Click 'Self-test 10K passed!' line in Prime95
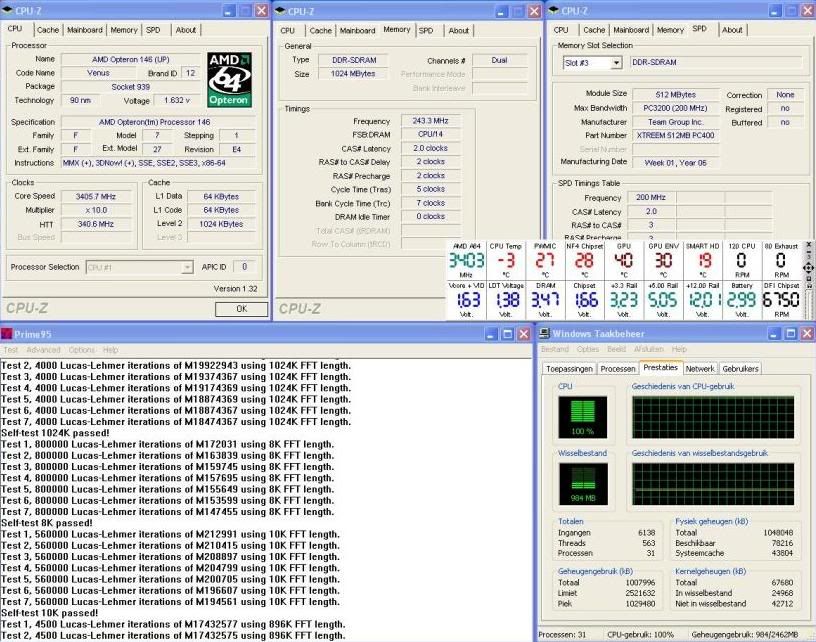 click(x=49, y=613)
